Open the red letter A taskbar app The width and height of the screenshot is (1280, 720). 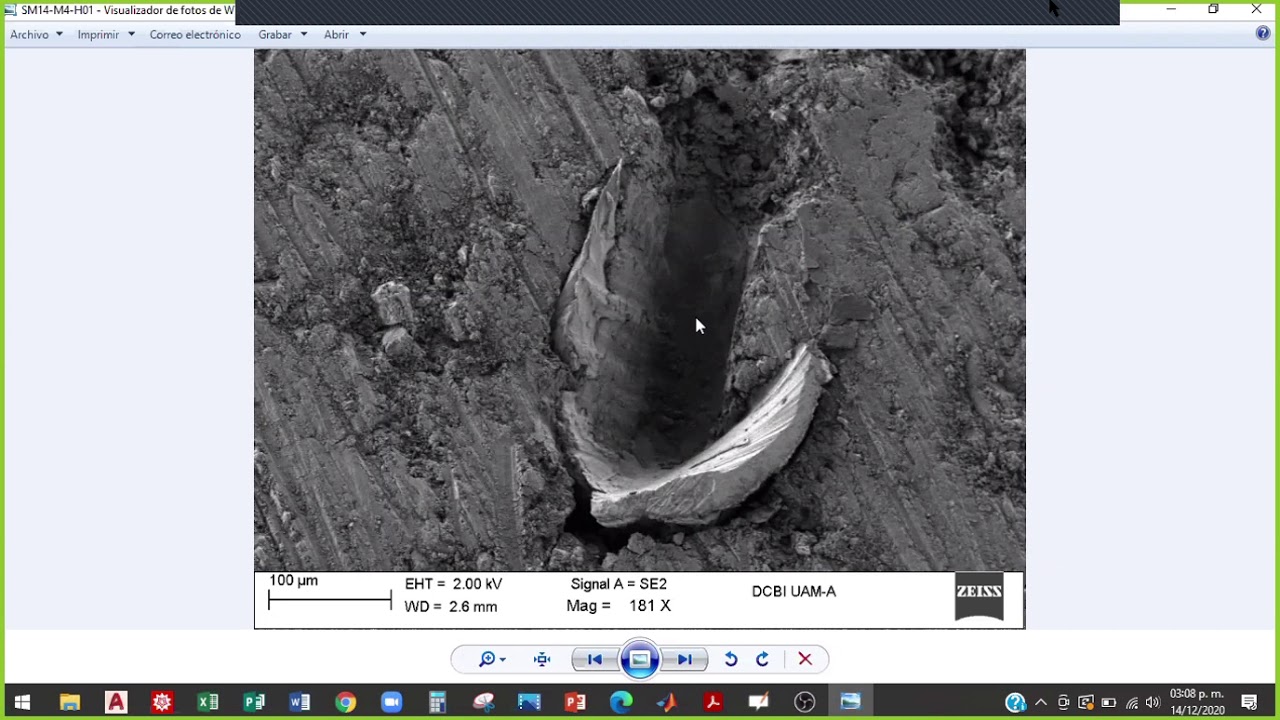pos(116,702)
